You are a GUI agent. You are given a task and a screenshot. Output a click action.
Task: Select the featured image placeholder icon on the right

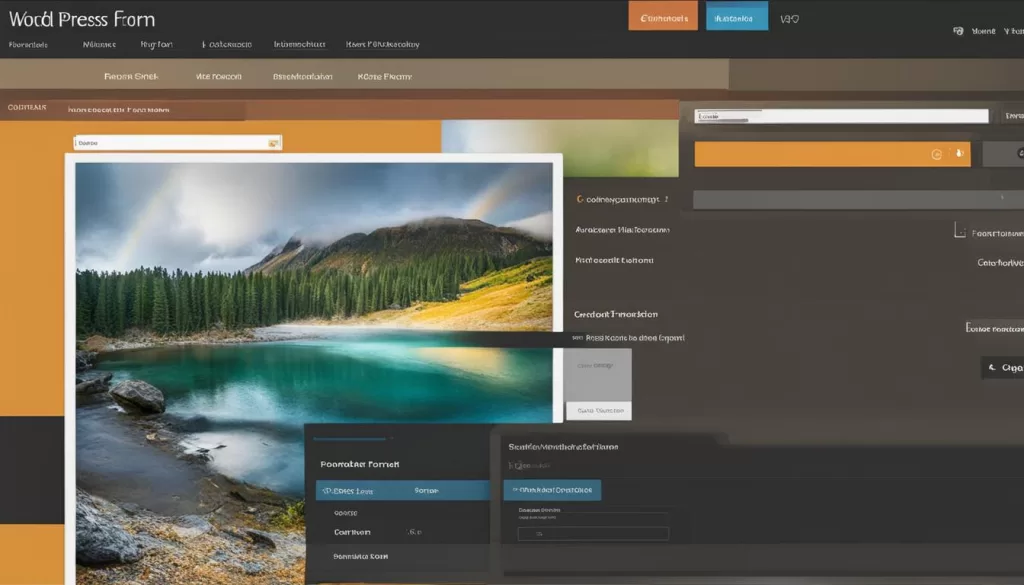[x=958, y=230]
